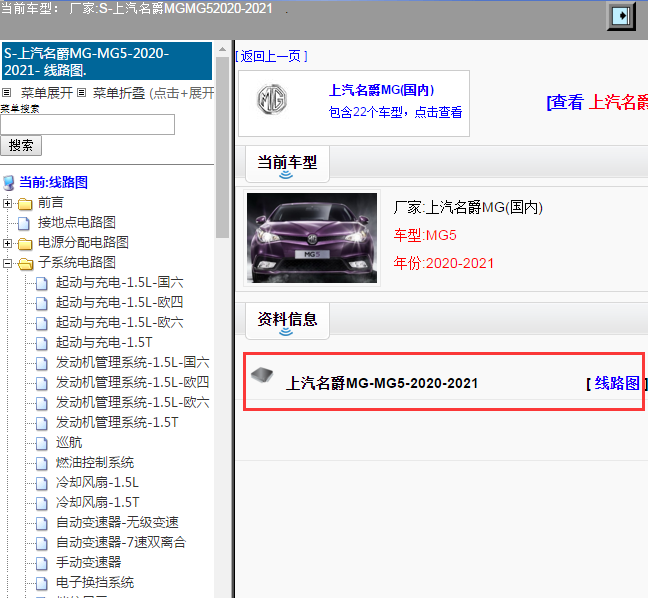This screenshot has width=648, height=598.
Task: Expand the 电源分配电路图 tree node
Action: 7,243
